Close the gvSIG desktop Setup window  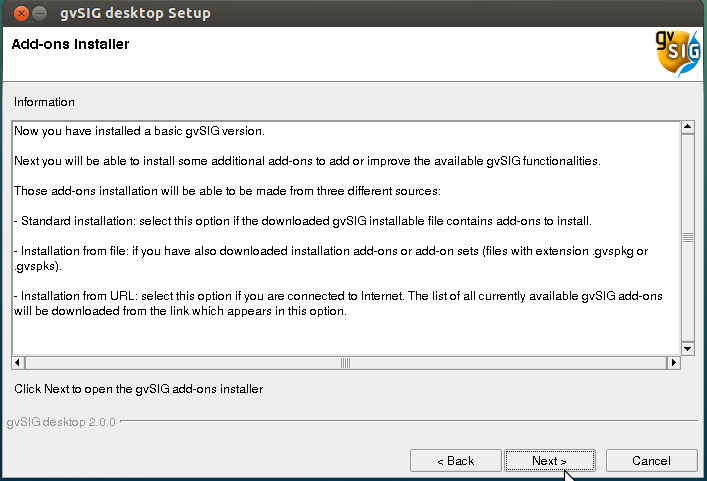click(17, 14)
